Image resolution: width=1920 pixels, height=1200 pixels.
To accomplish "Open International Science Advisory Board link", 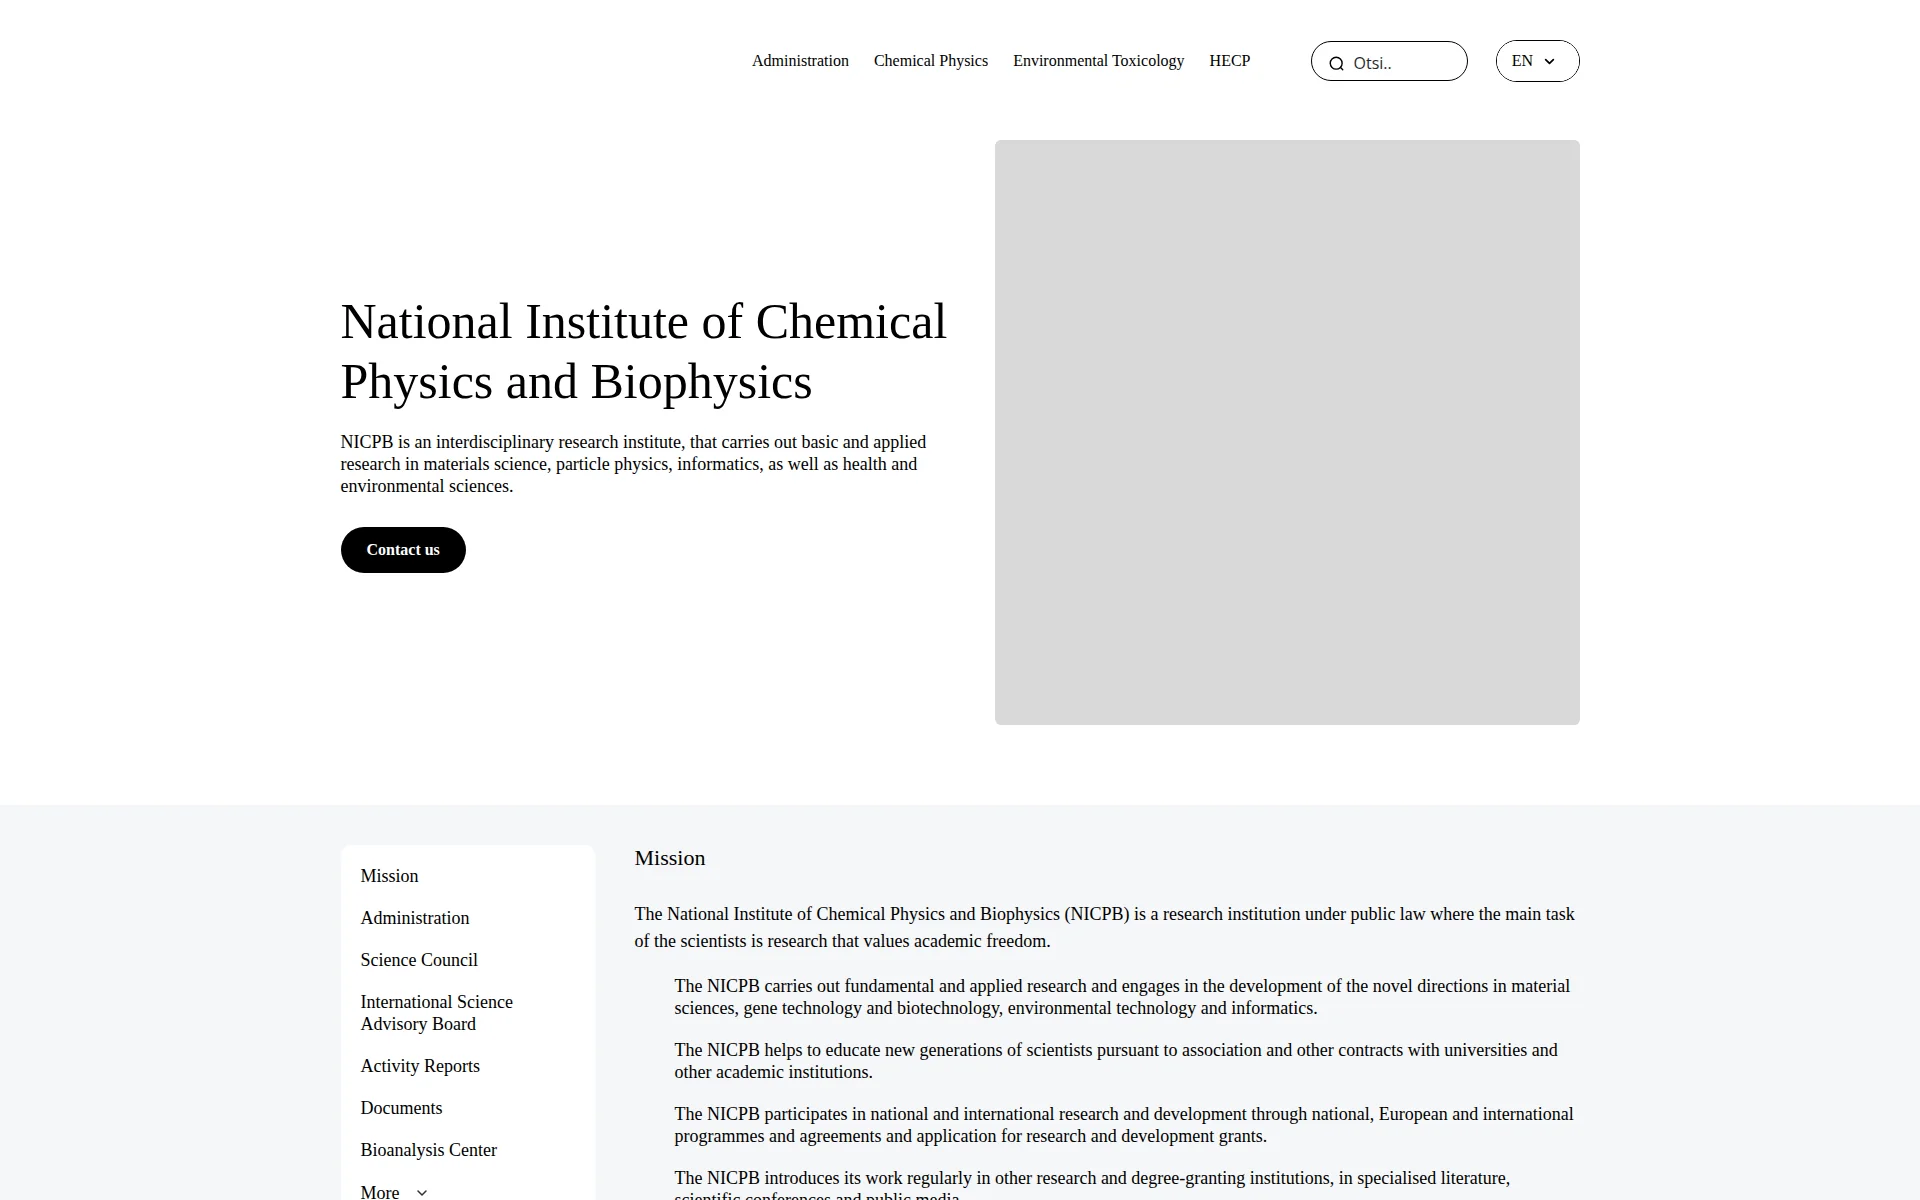I will pyautogui.click(x=436, y=1013).
